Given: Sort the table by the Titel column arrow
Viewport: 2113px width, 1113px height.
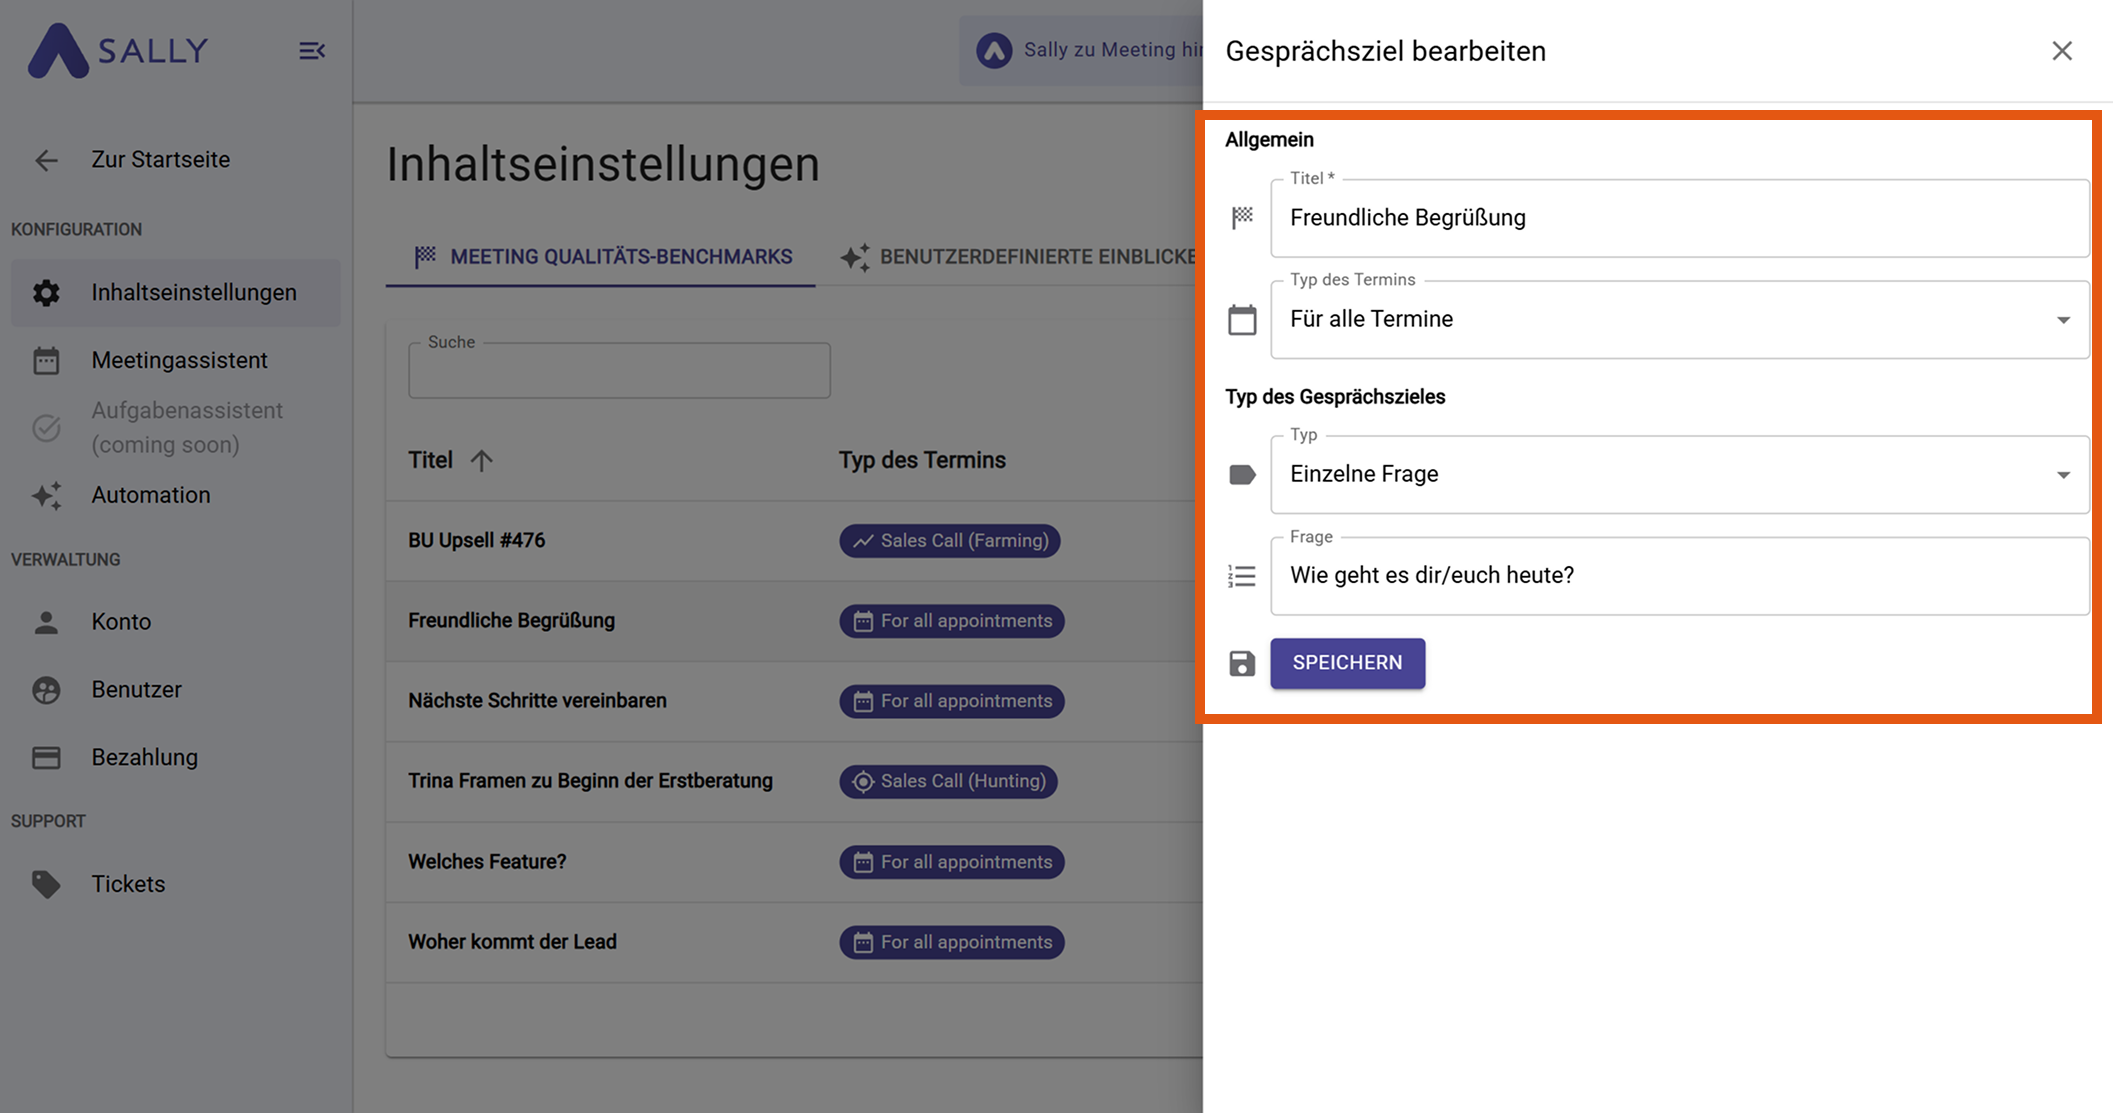Looking at the screenshot, I should (x=482, y=461).
